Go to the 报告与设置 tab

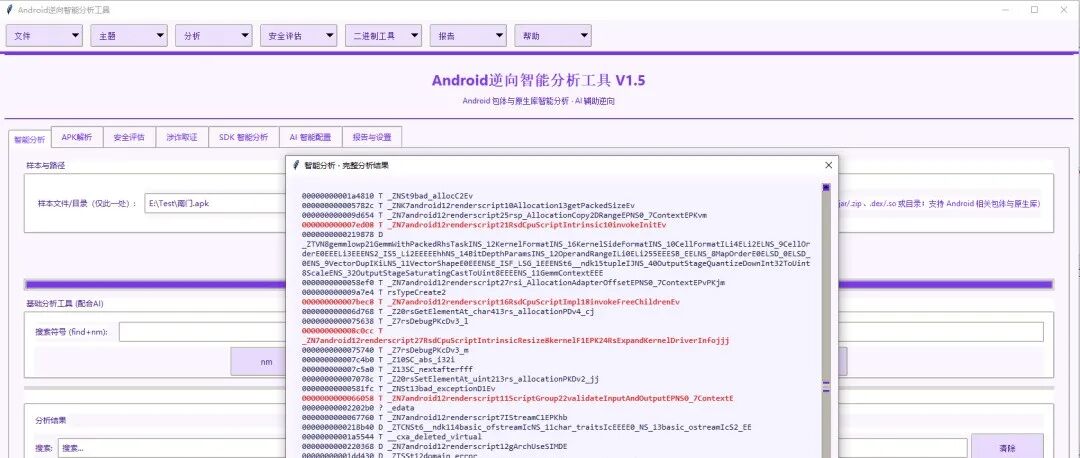pyautogui.click(x=372, y=137)
